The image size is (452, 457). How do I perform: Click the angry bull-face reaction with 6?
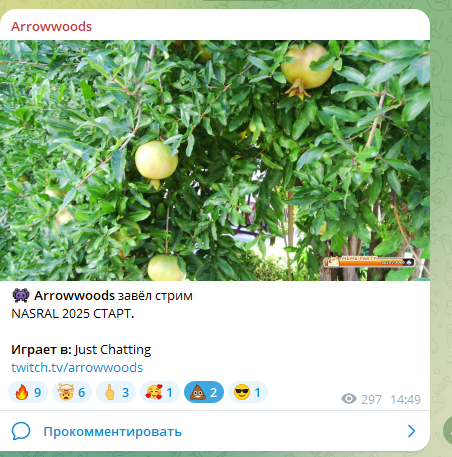coord(72,392)
